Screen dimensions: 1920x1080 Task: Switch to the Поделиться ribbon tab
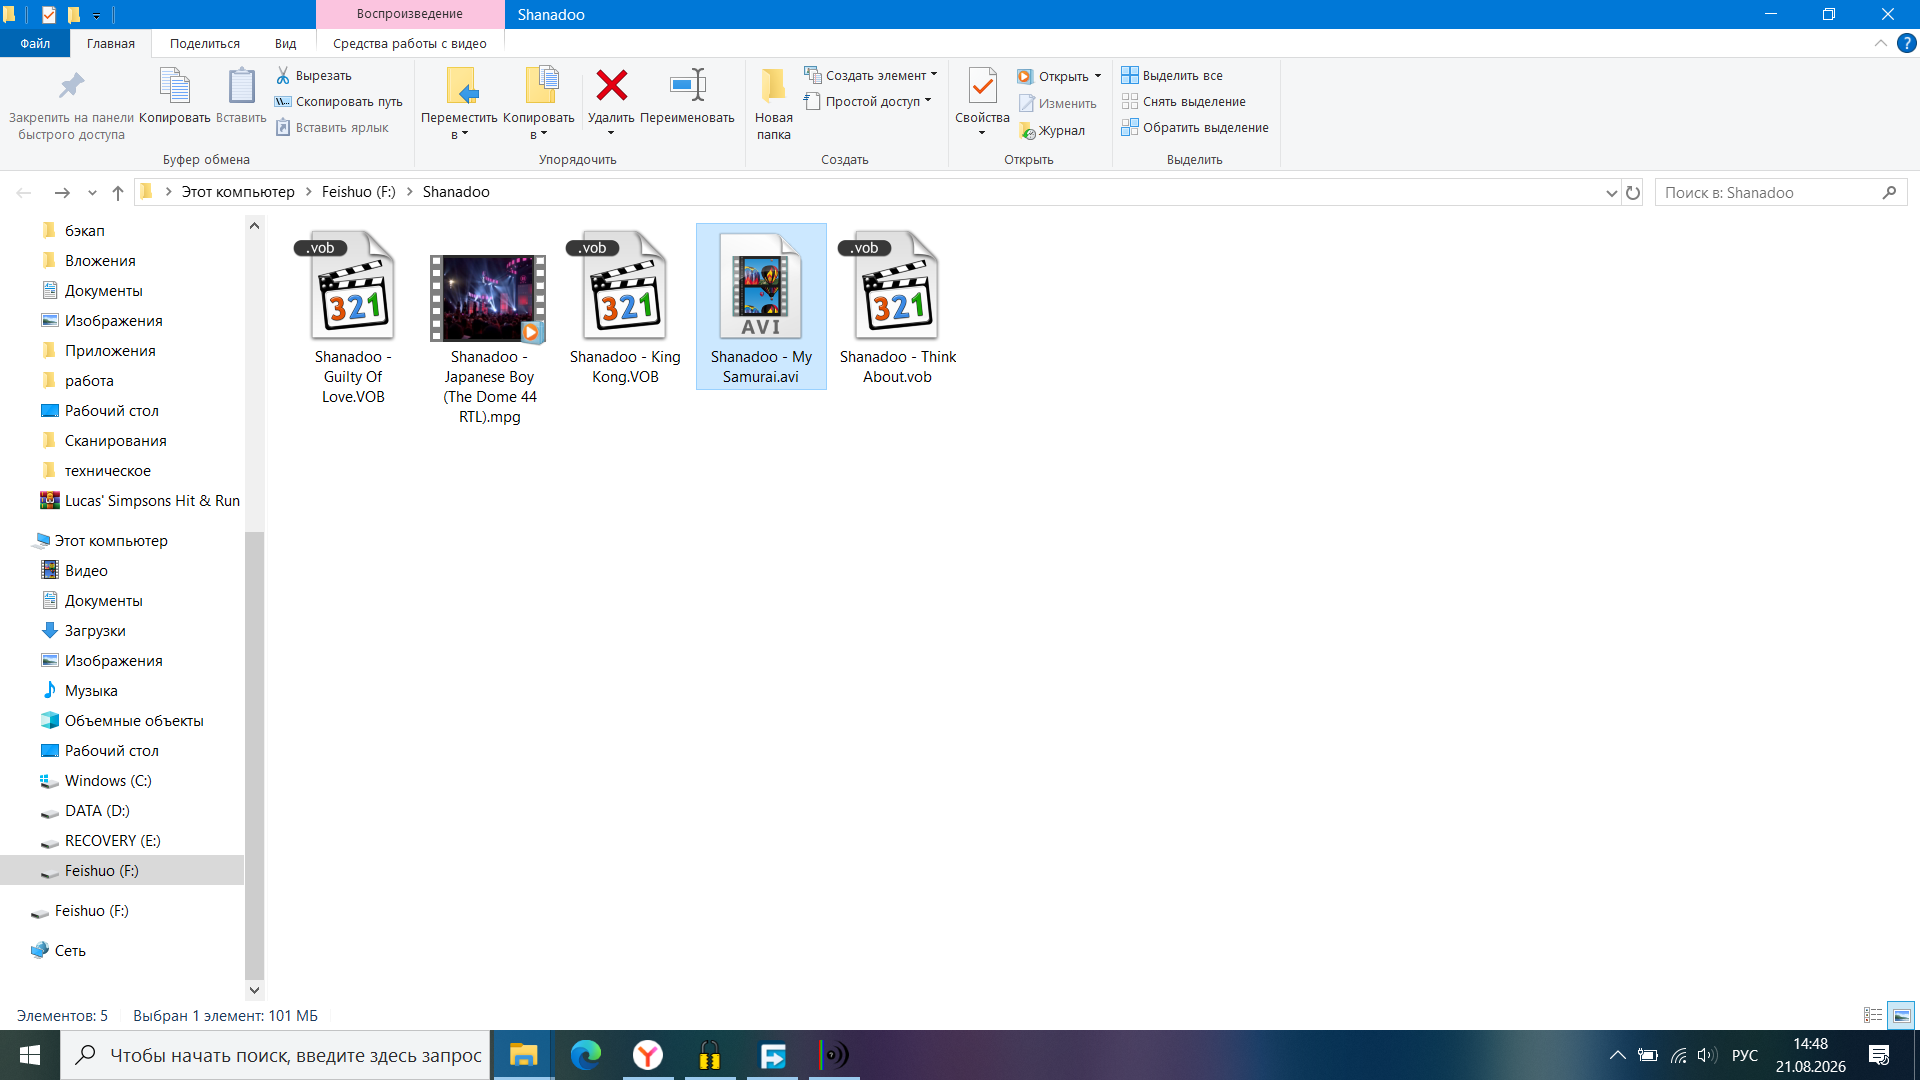[205, 43]
